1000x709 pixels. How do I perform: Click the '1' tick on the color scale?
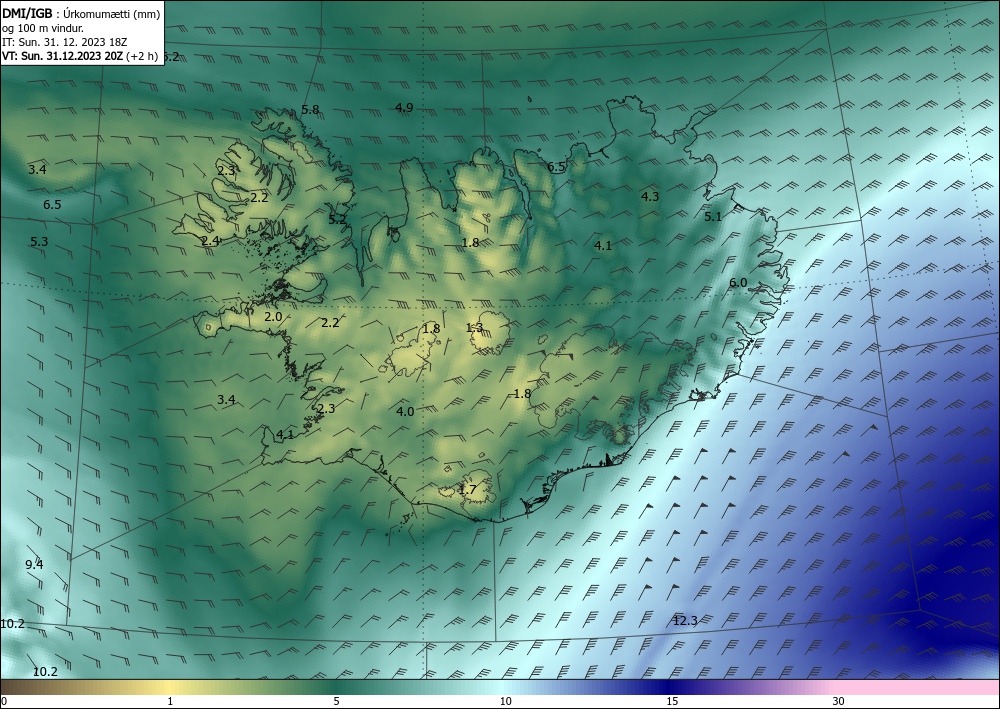click(170, 702)
